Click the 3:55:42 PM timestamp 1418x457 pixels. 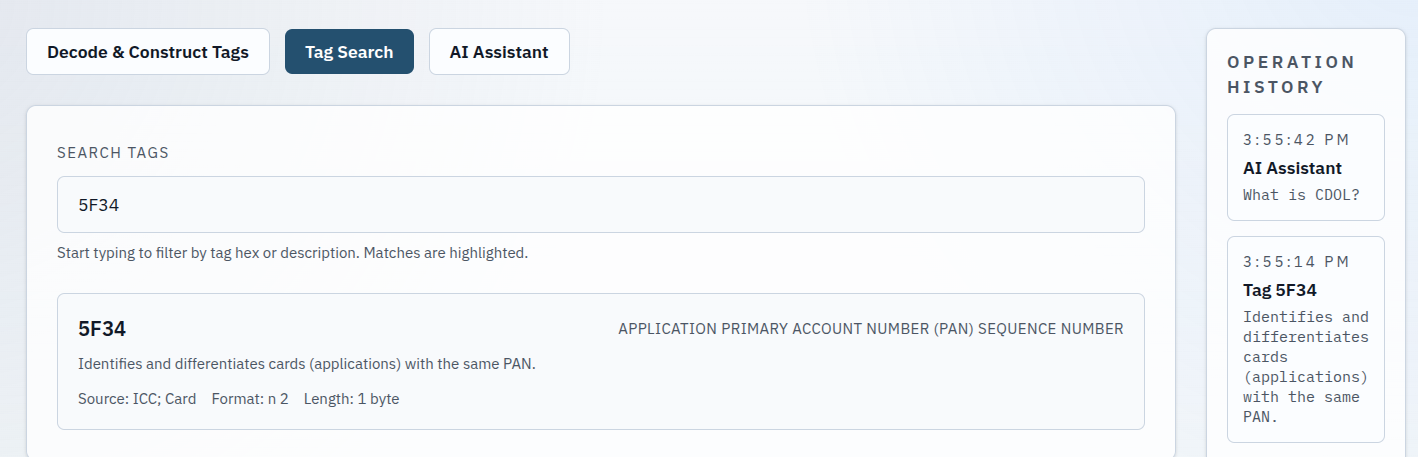tap(1296, 140)
